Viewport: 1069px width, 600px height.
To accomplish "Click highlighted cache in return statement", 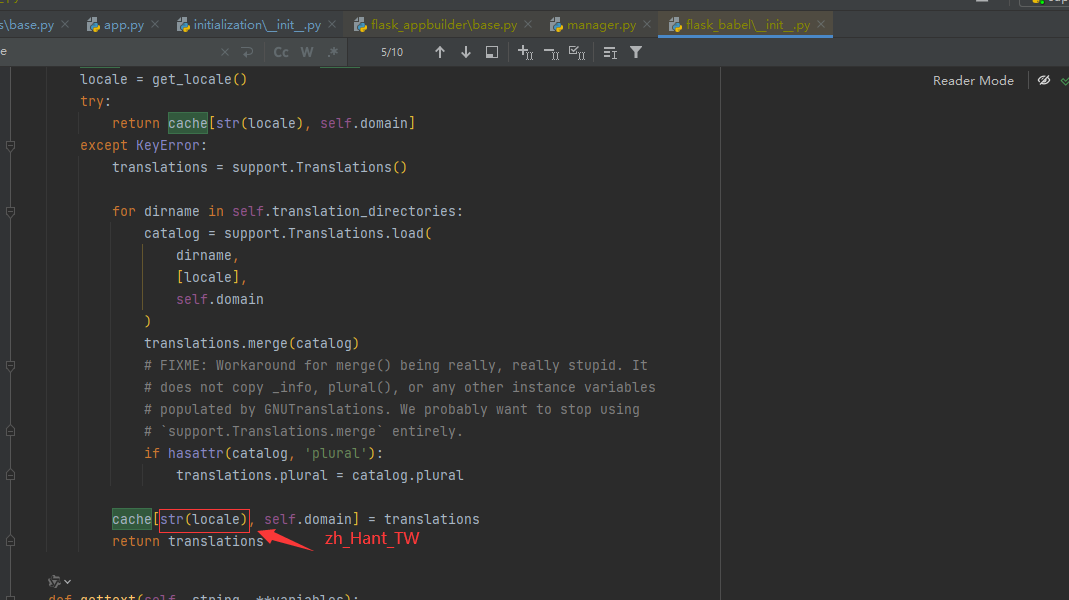I will point(187,123).
